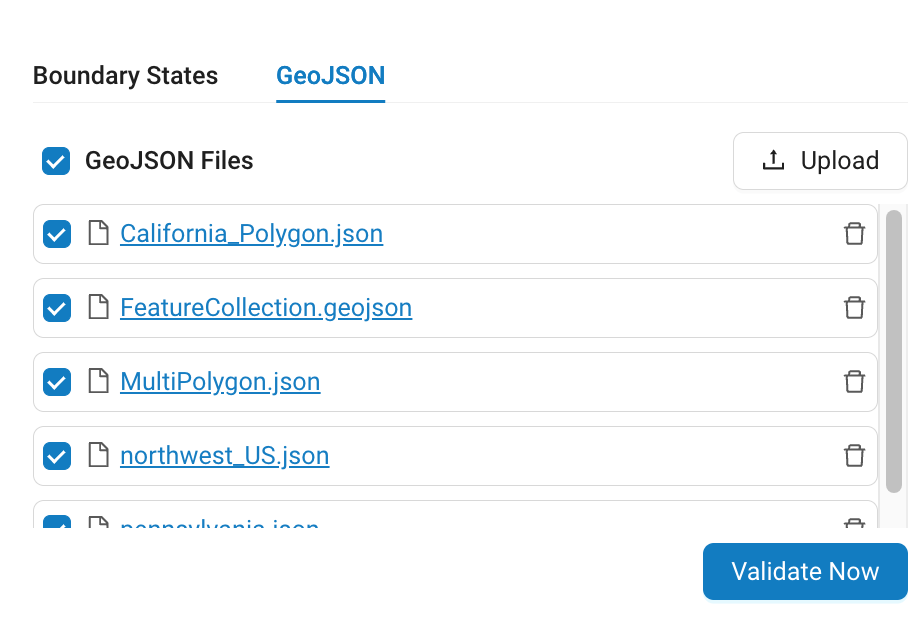
Task: Deselect FeatureCollection.geojson checkbox
Action: click(57, 308)
